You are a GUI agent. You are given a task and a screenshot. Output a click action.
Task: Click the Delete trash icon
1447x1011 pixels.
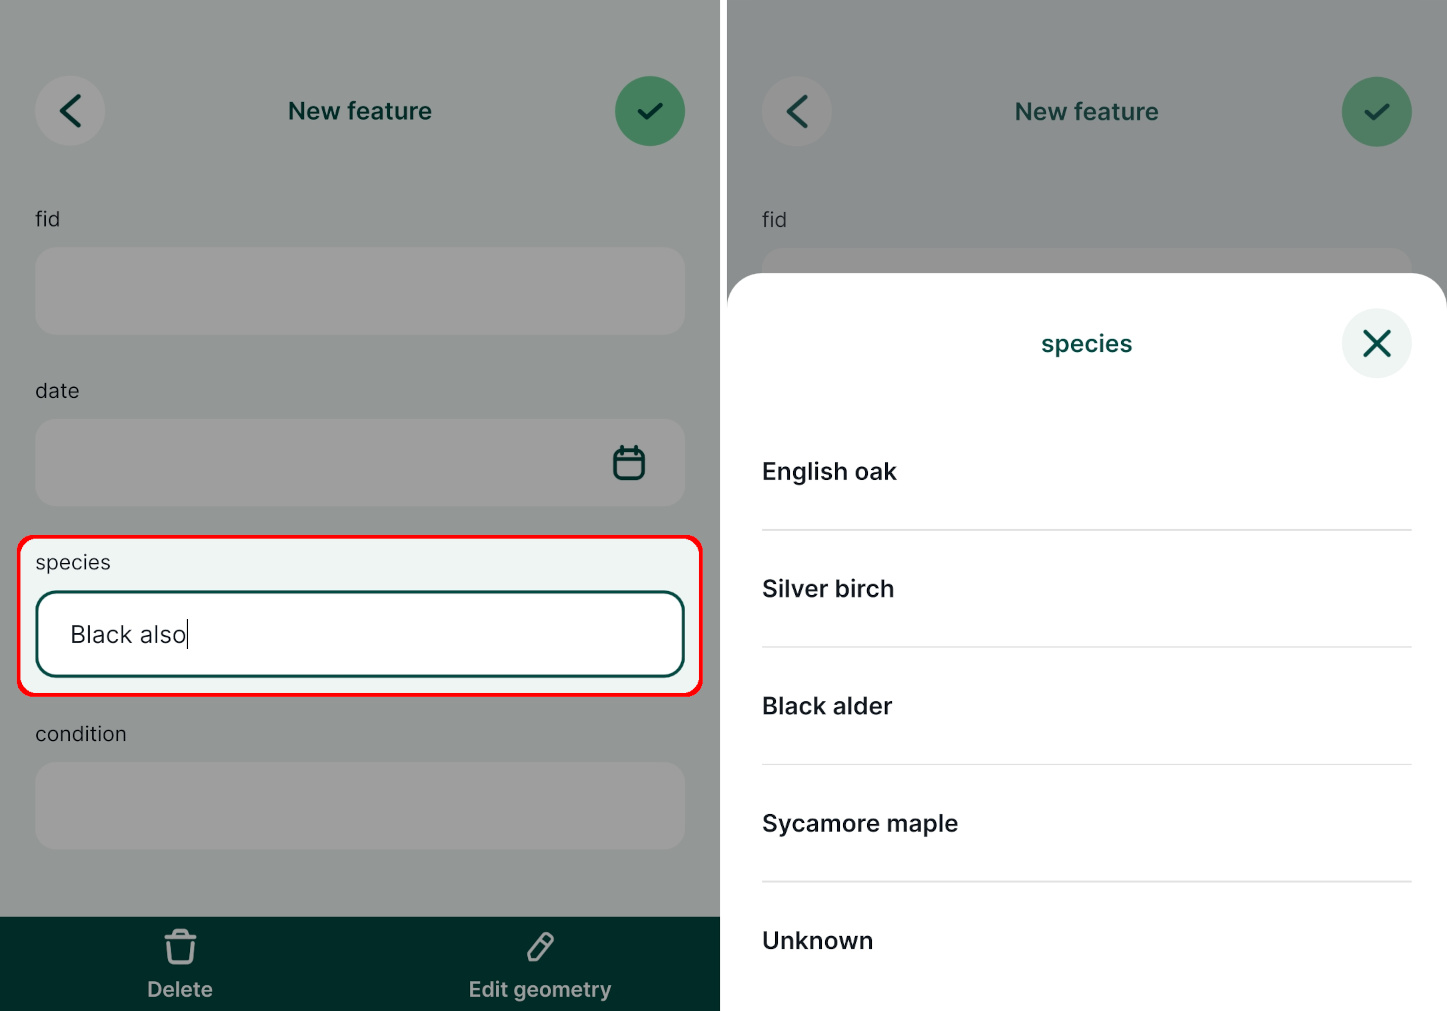[180, 946]
